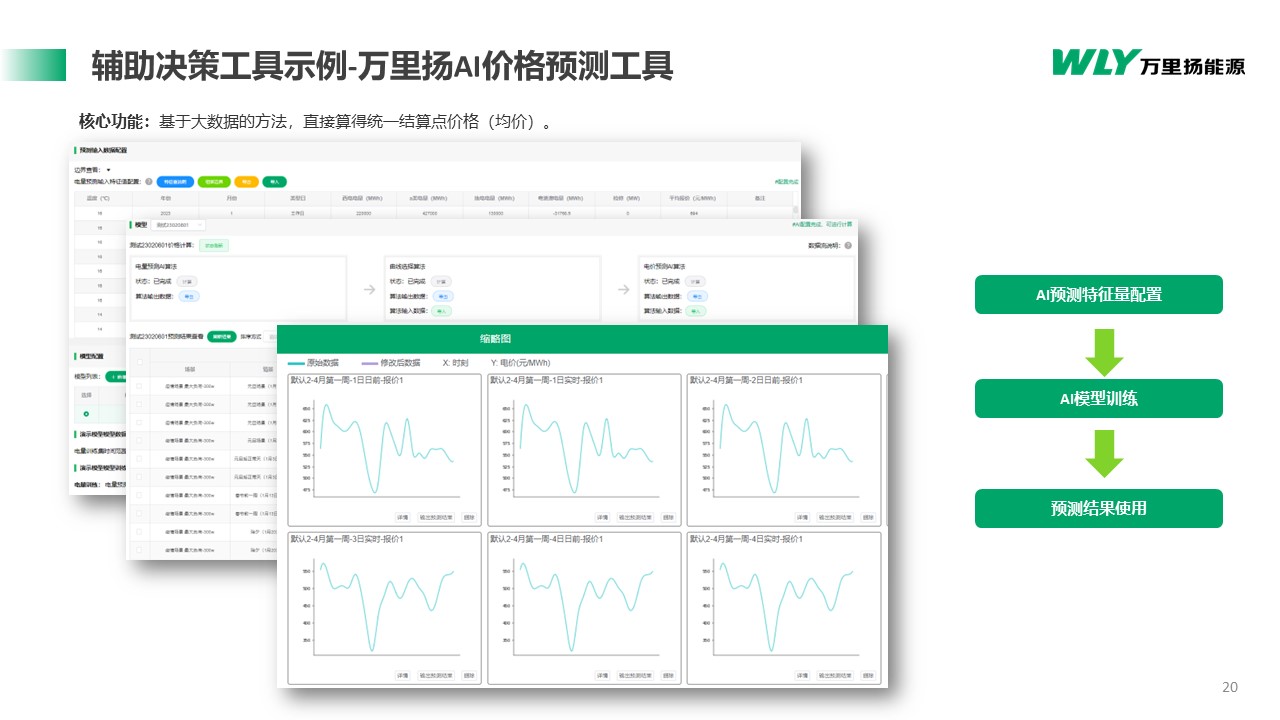Image resolution: width=1280 pixels, height=720 pixels.
Task: Click 输出预测结果 under the 1日实时-报价1 chart
Action: pos(636,518)
